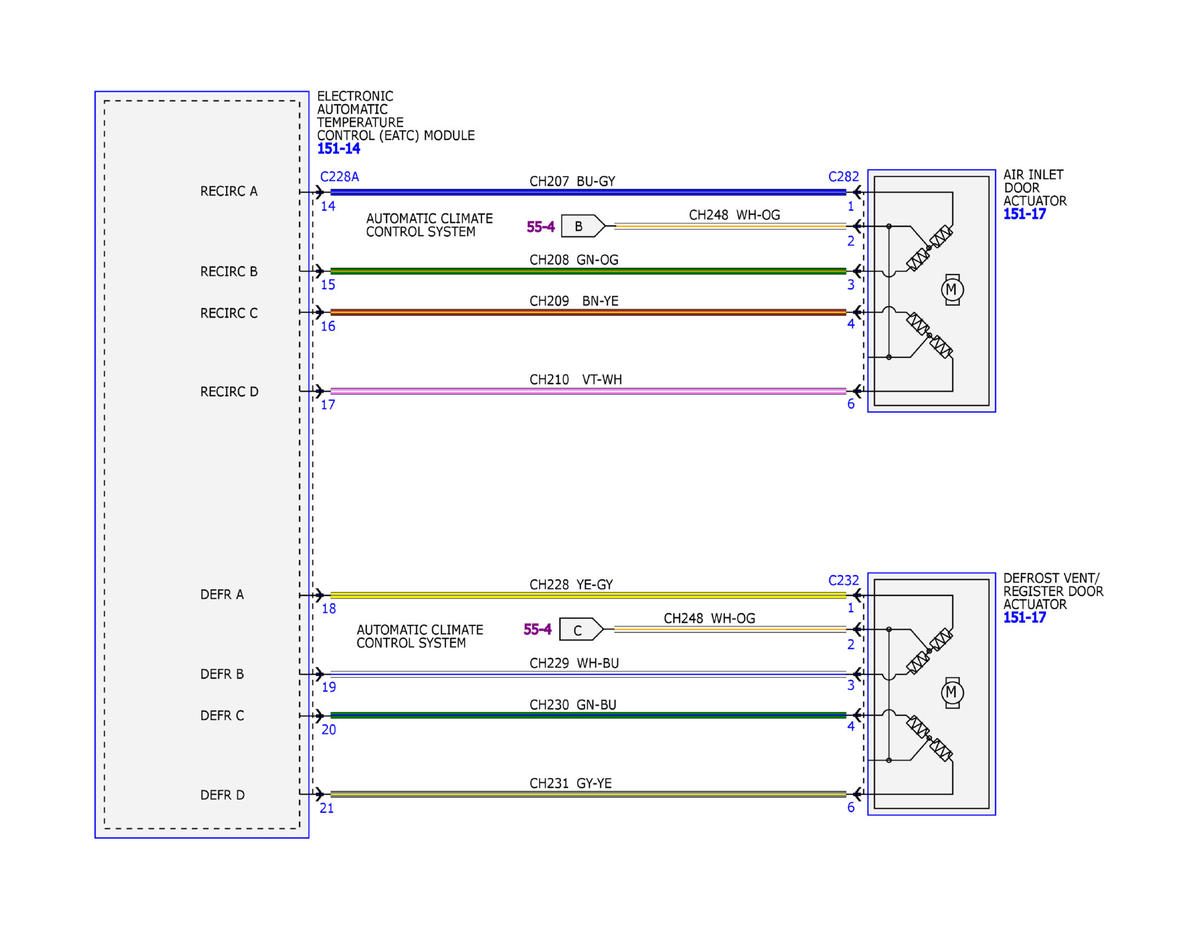Screen dimensions: 1200x927
Task: Click the CH248 WH-OG label near connector B
Action: [734, 215]
